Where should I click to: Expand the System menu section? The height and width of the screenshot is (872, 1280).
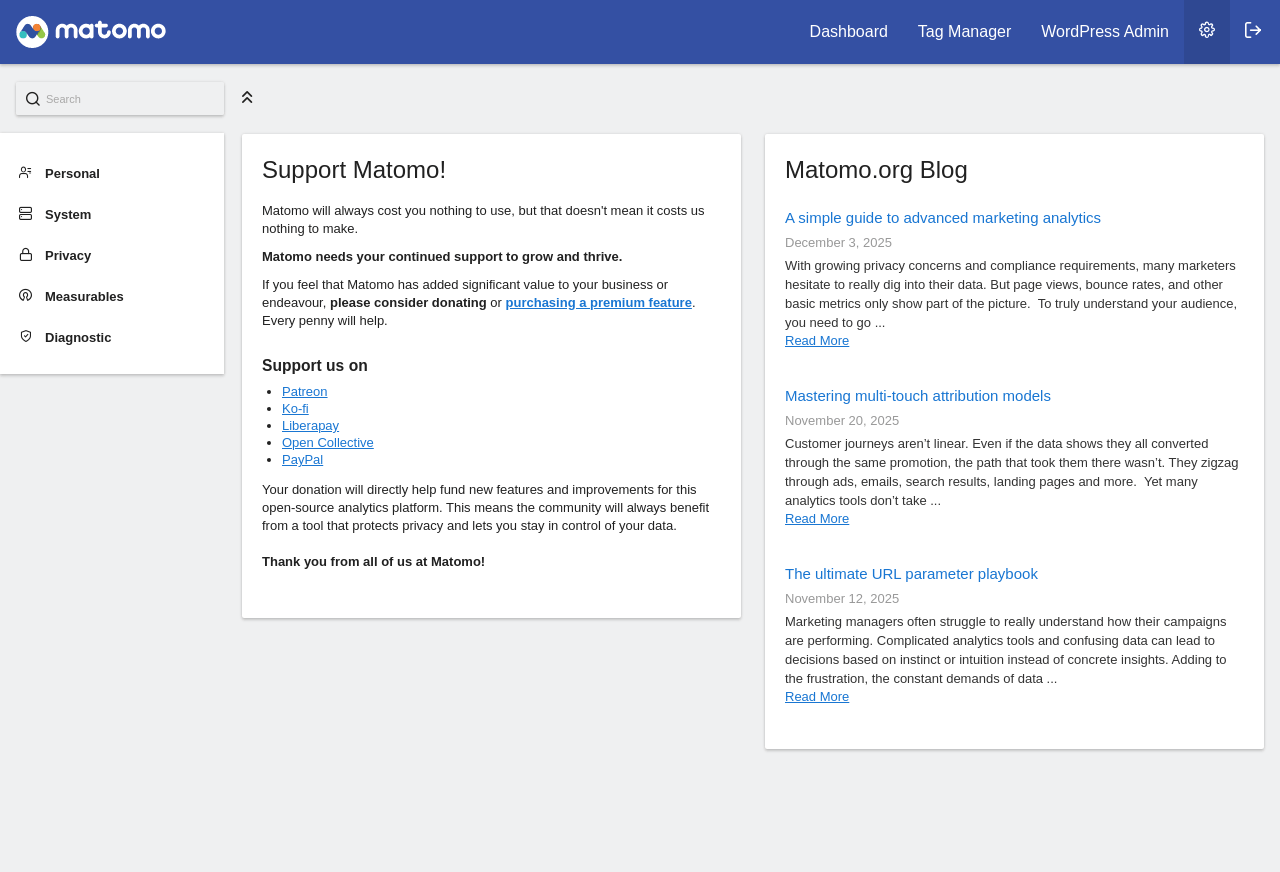pyautogui.click(x=68, y=215)
